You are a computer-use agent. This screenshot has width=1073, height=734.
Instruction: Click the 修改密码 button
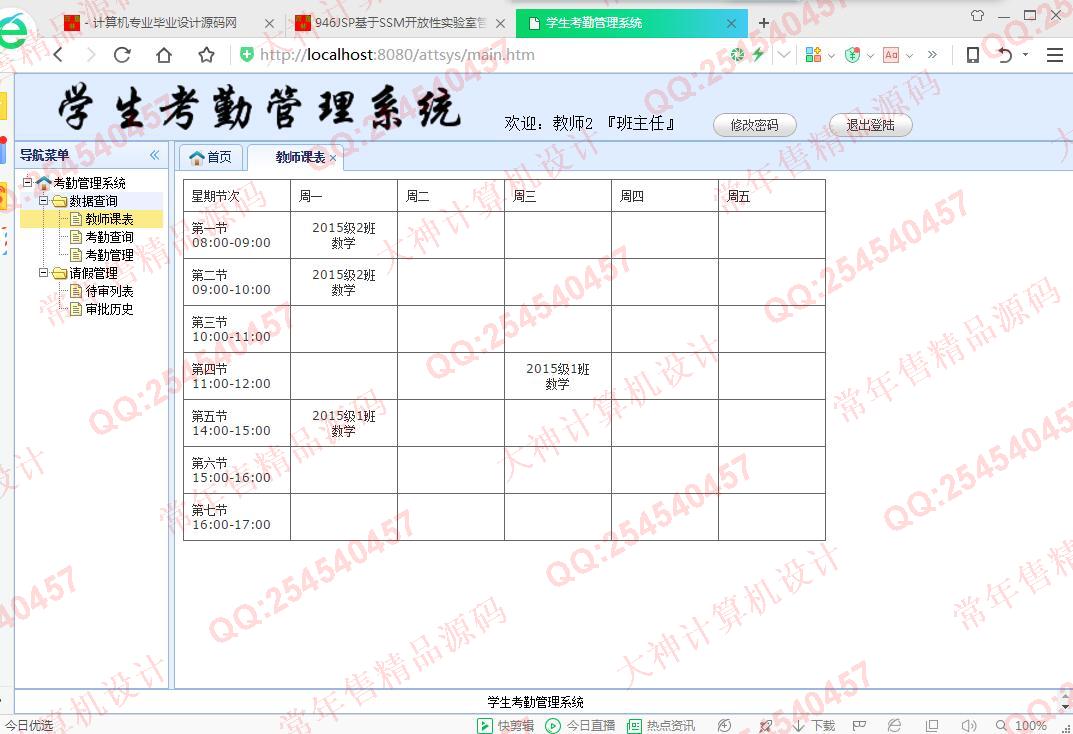click(755, 124)
